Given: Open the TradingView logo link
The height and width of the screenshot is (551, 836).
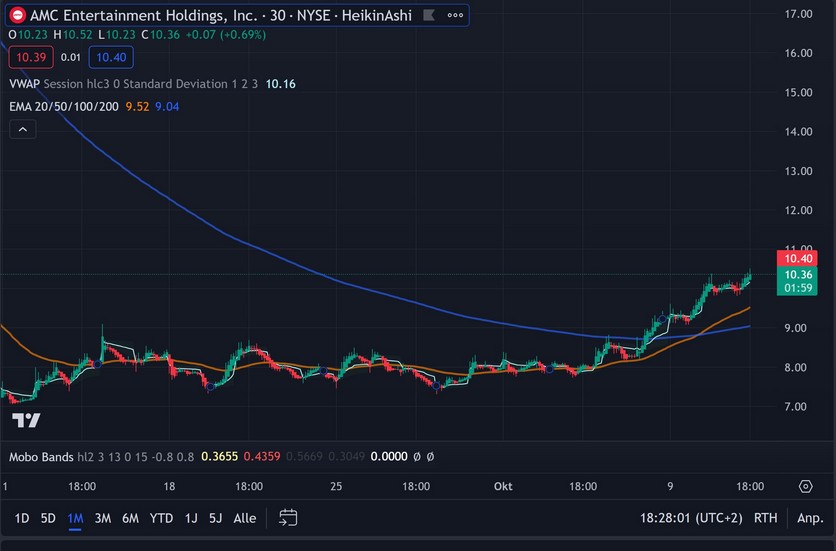Looking at the screenshot, I should [26, 421].
